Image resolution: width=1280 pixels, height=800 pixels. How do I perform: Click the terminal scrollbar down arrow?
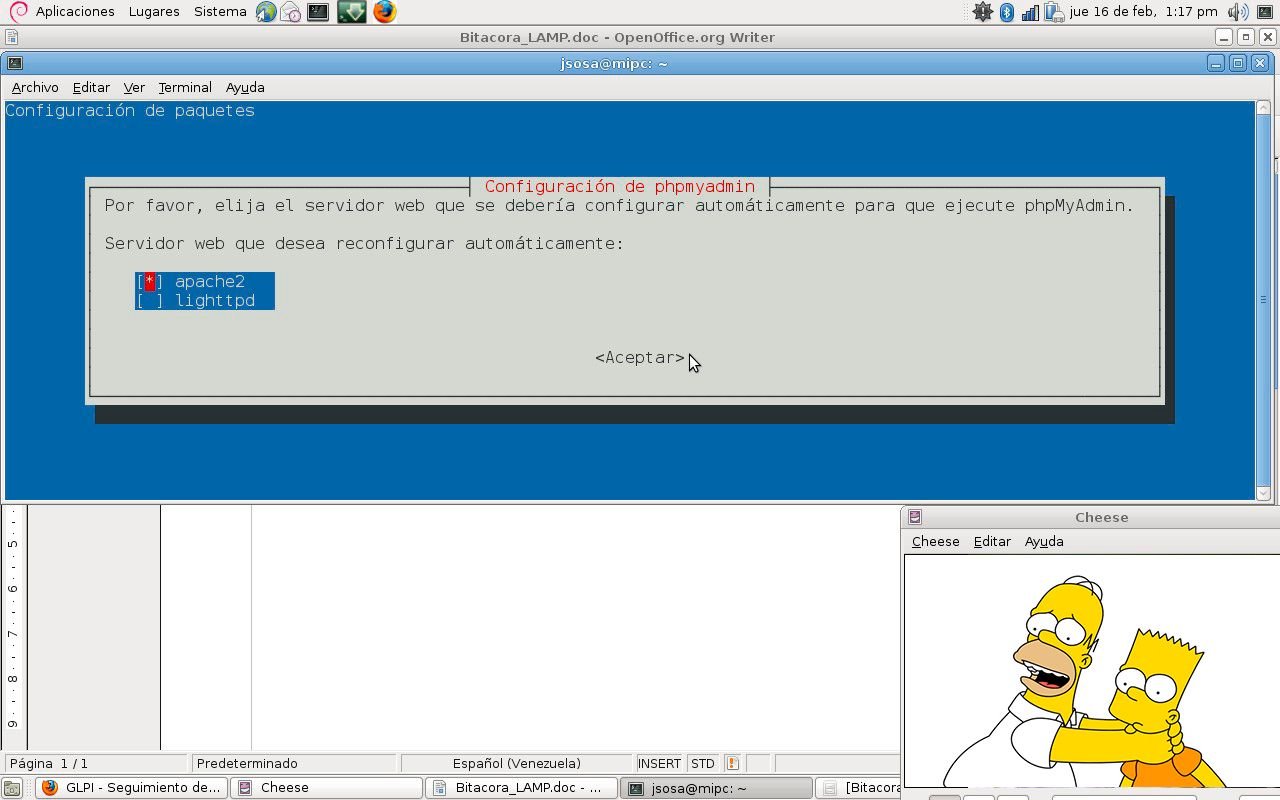click(1264, 492)
